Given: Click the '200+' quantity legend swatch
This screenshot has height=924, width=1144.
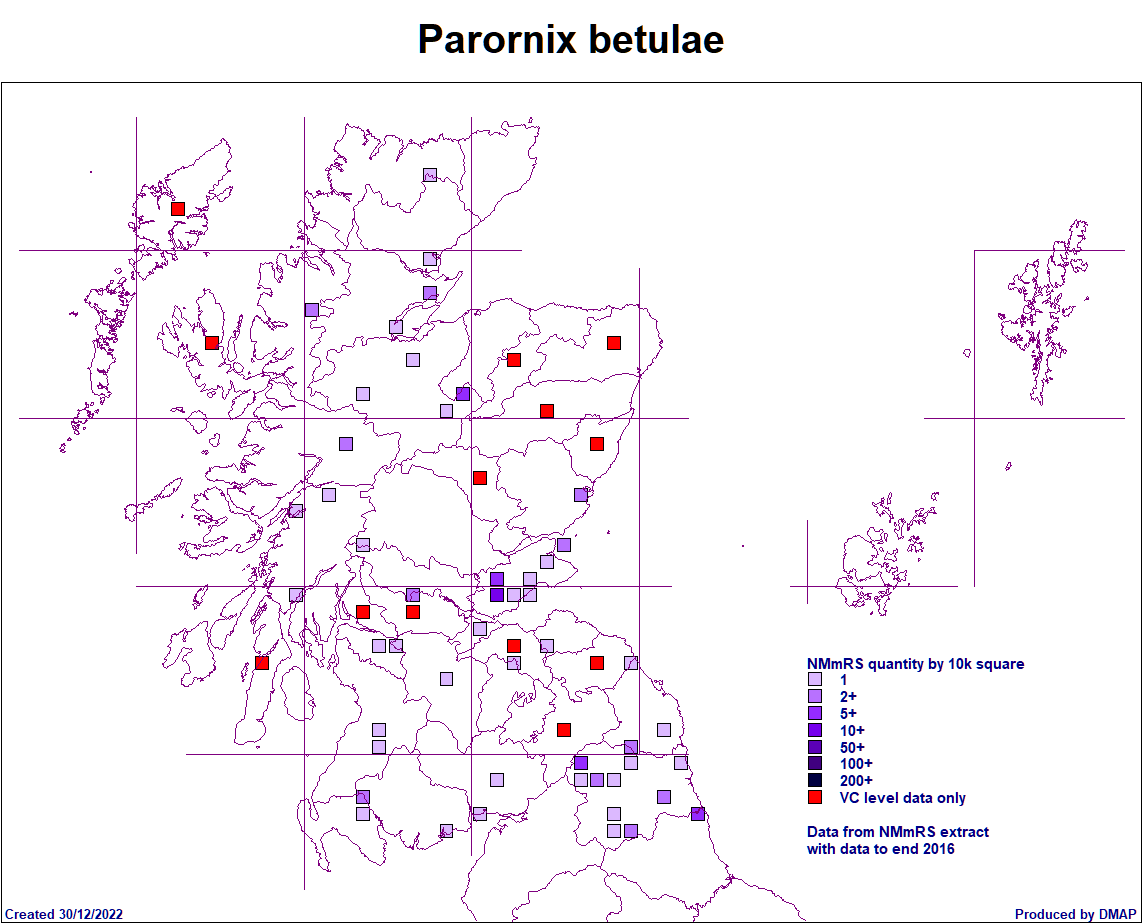Looking at the screenshot, I should (x=815, y=780).
